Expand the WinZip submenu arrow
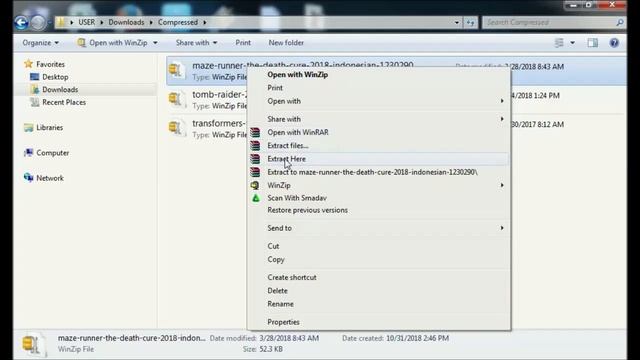Viewport: 640px width, 360px height. 502,185
